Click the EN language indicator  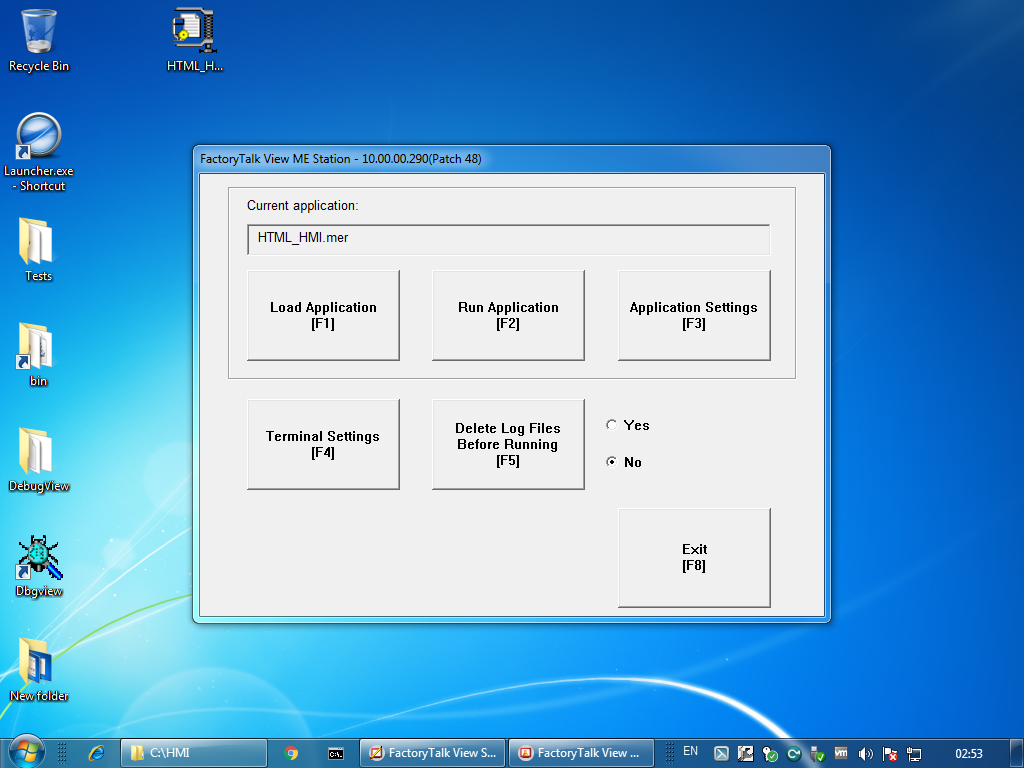click(690, 751)
